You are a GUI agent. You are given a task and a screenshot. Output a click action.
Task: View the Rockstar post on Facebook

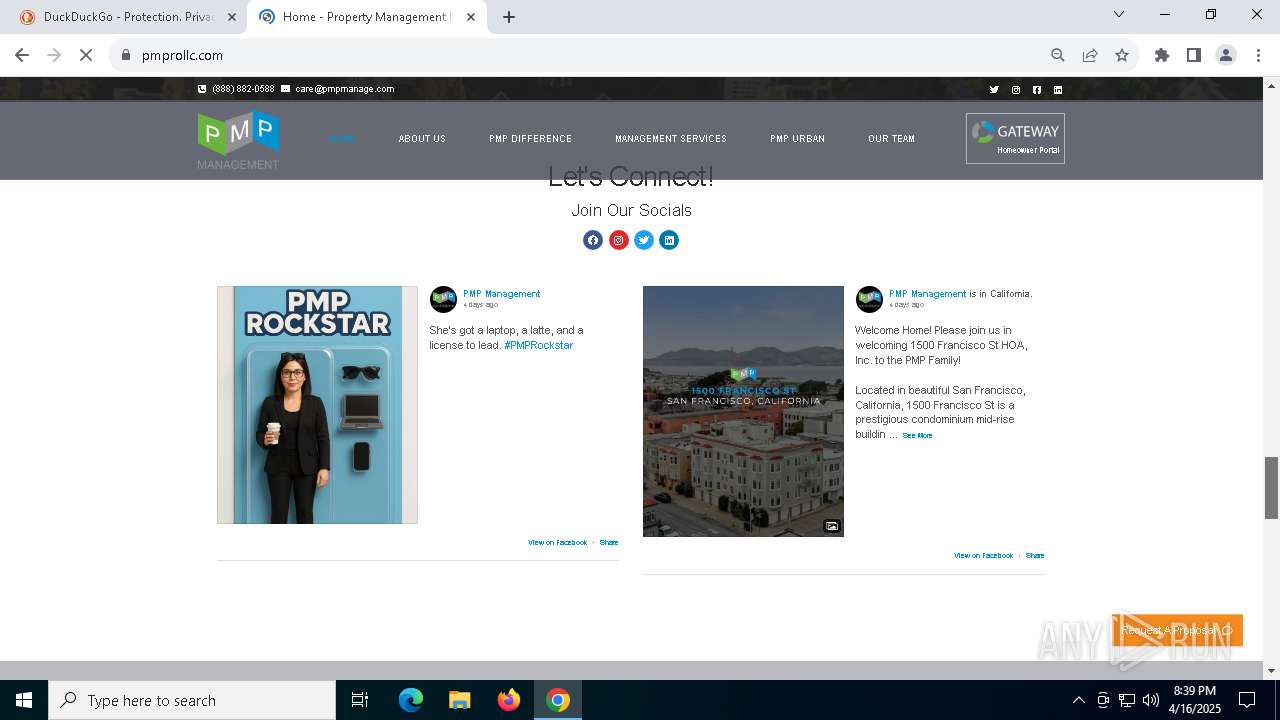click(x=557, y=542)
